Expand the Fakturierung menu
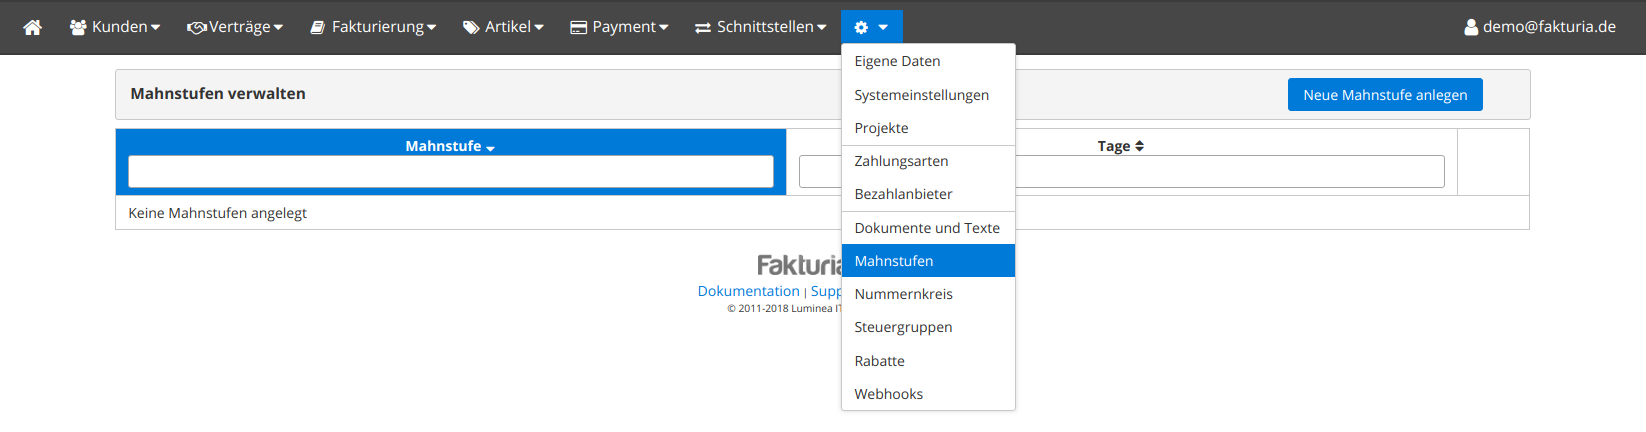Screen dimensions: 1646x432 pyautogui.click(x=373, y=27)
